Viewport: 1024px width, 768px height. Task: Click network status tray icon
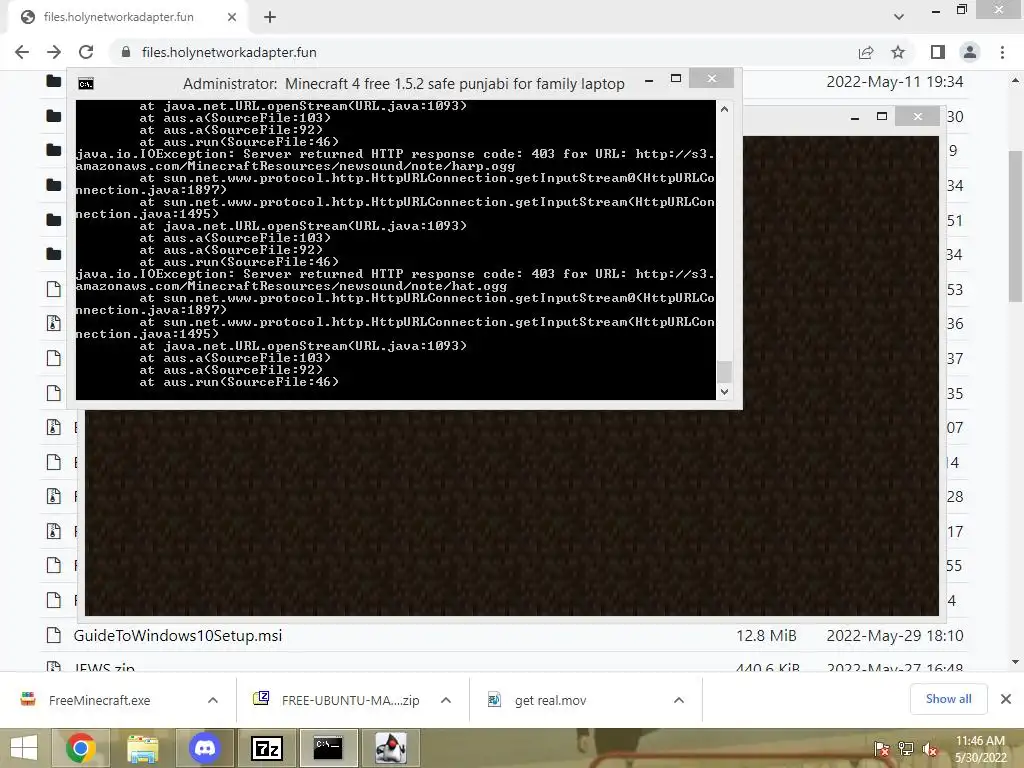(x=906, y=748)
